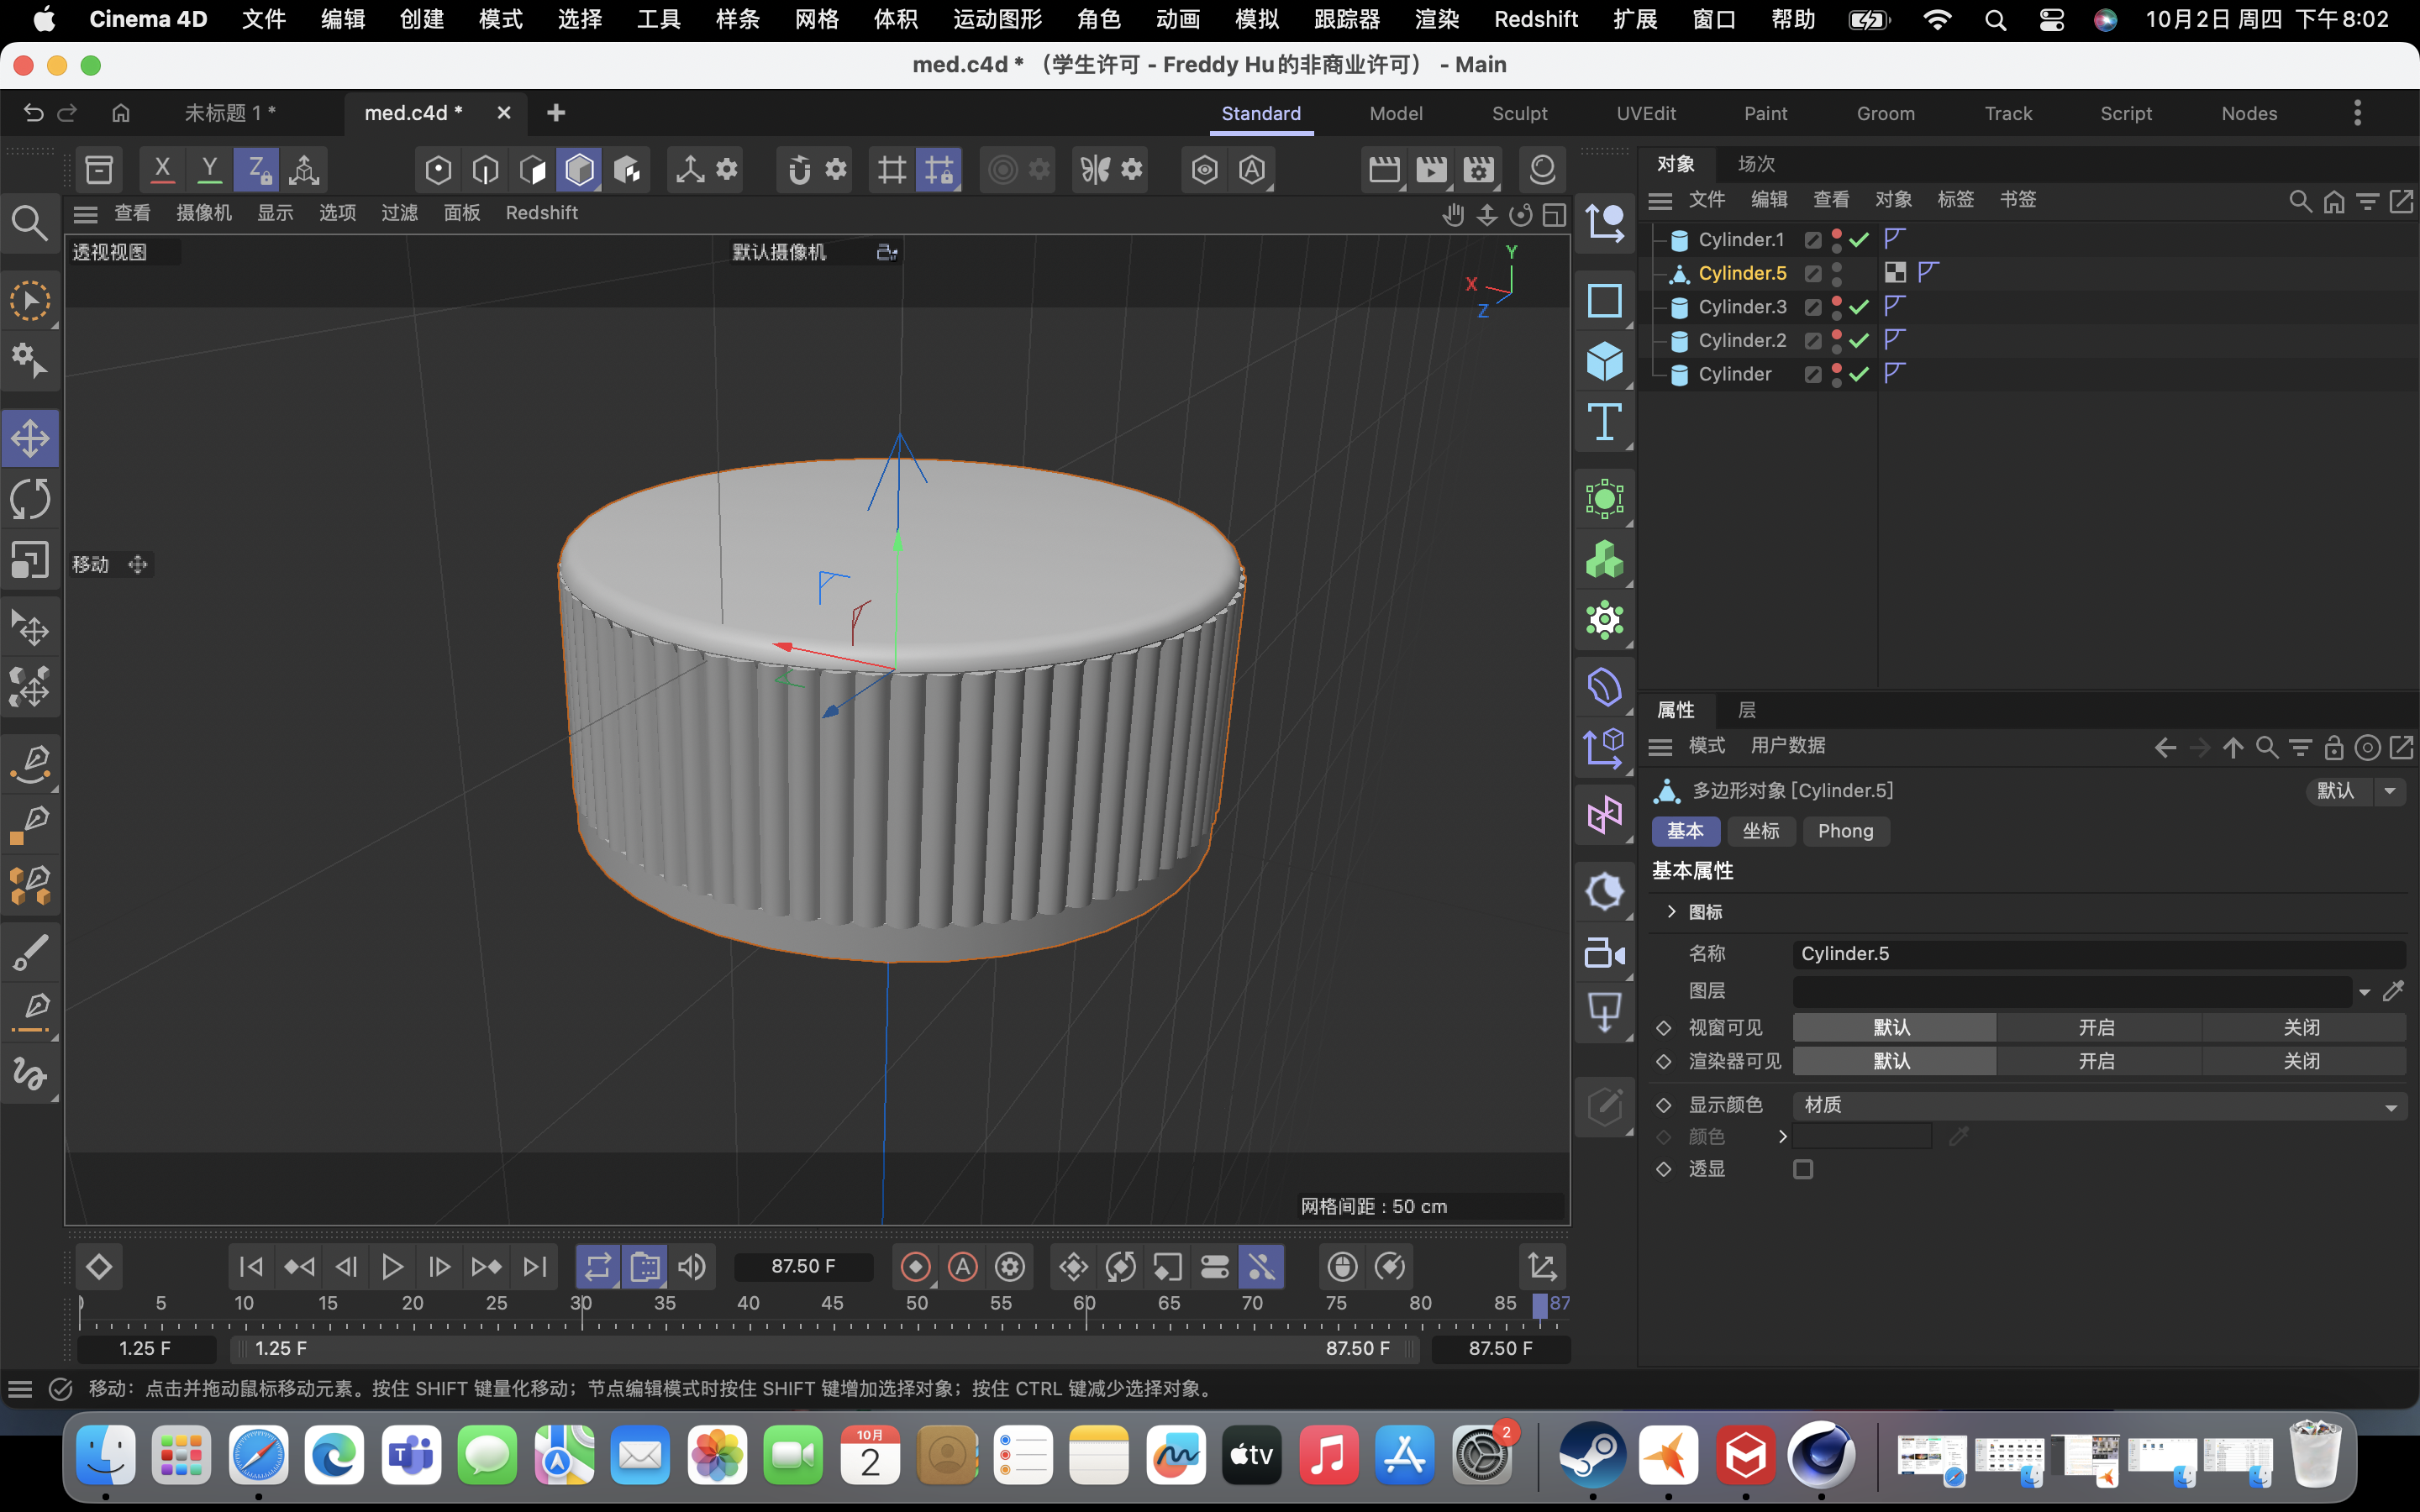Enable the 透显 checkbox in basic properties
The image size is (2420, 1512).
(1803, 1168)
